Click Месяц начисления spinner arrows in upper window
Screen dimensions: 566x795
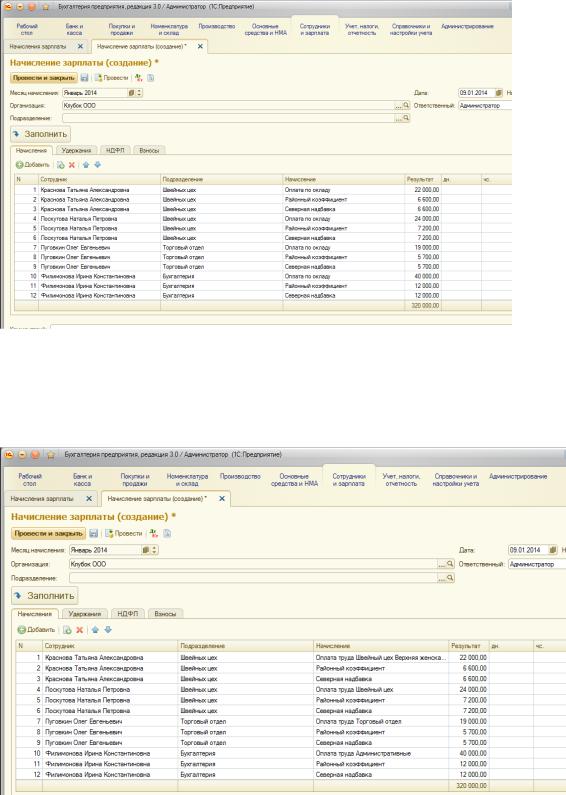pos(139,93)
